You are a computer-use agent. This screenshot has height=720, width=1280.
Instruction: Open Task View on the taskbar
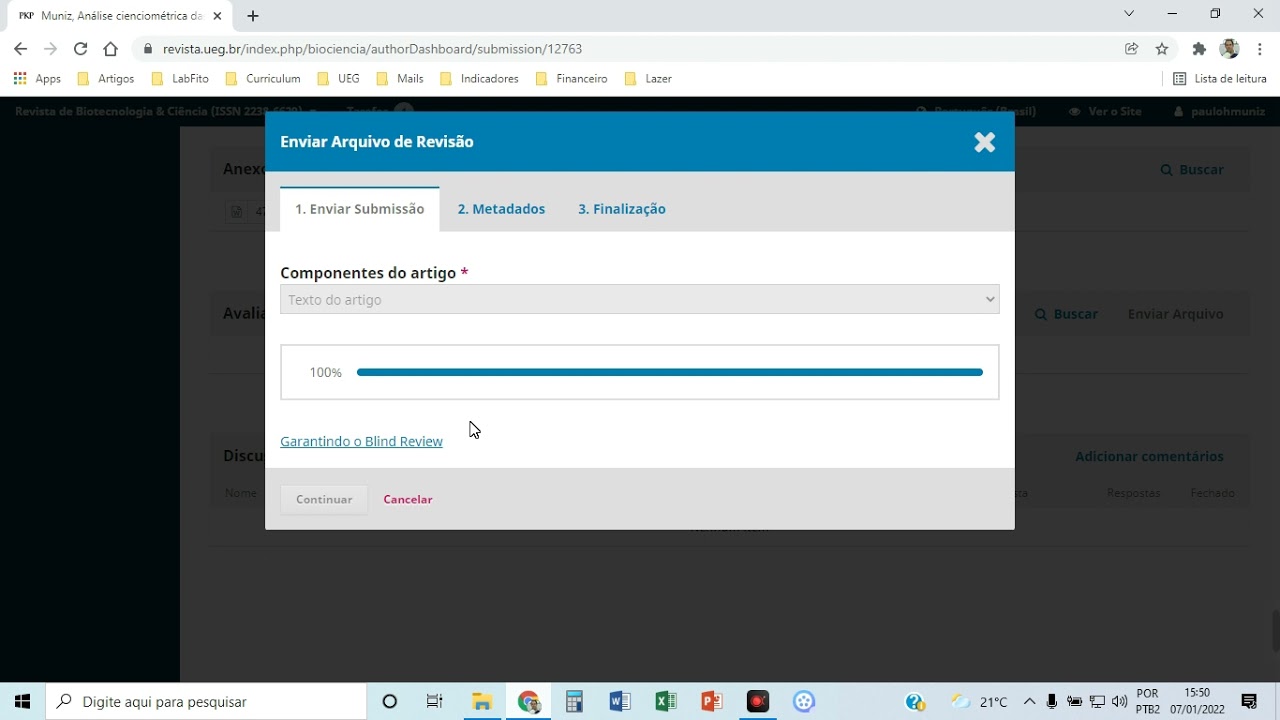(435, 702)
